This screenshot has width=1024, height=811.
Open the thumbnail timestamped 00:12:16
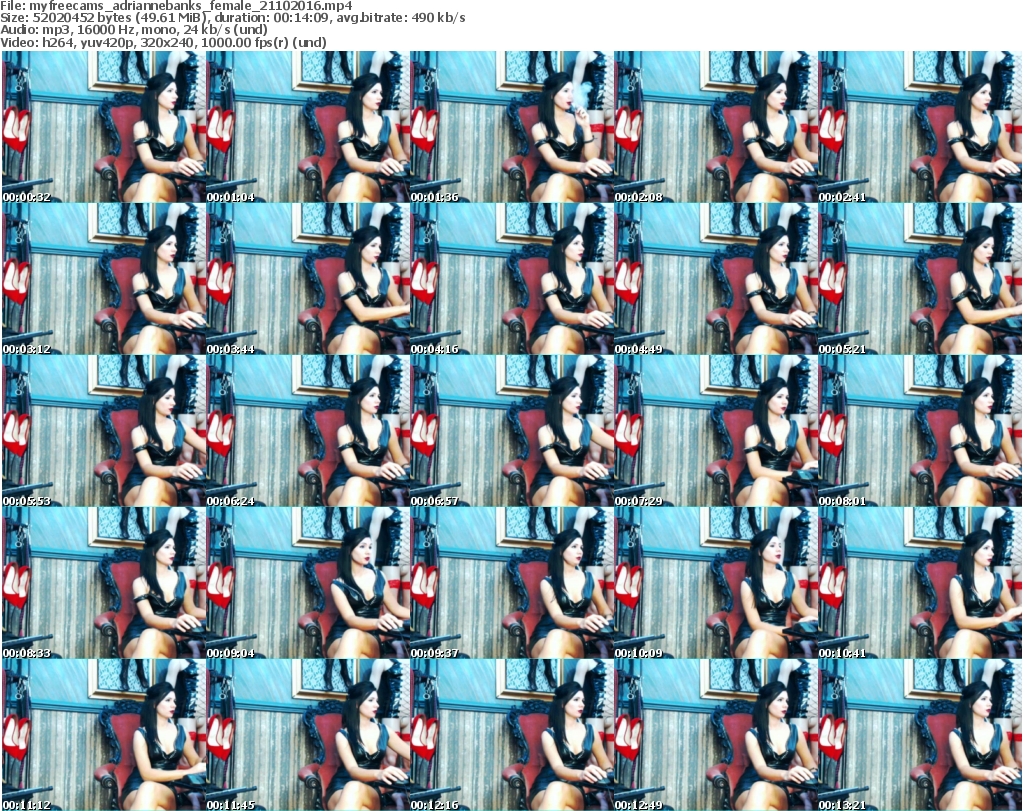point(511,735)
